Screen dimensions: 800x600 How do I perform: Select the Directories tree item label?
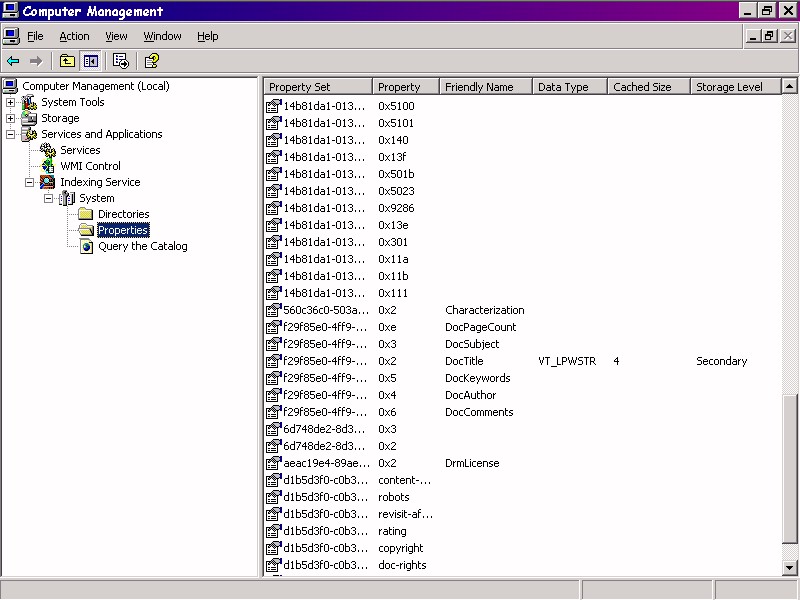123,214
